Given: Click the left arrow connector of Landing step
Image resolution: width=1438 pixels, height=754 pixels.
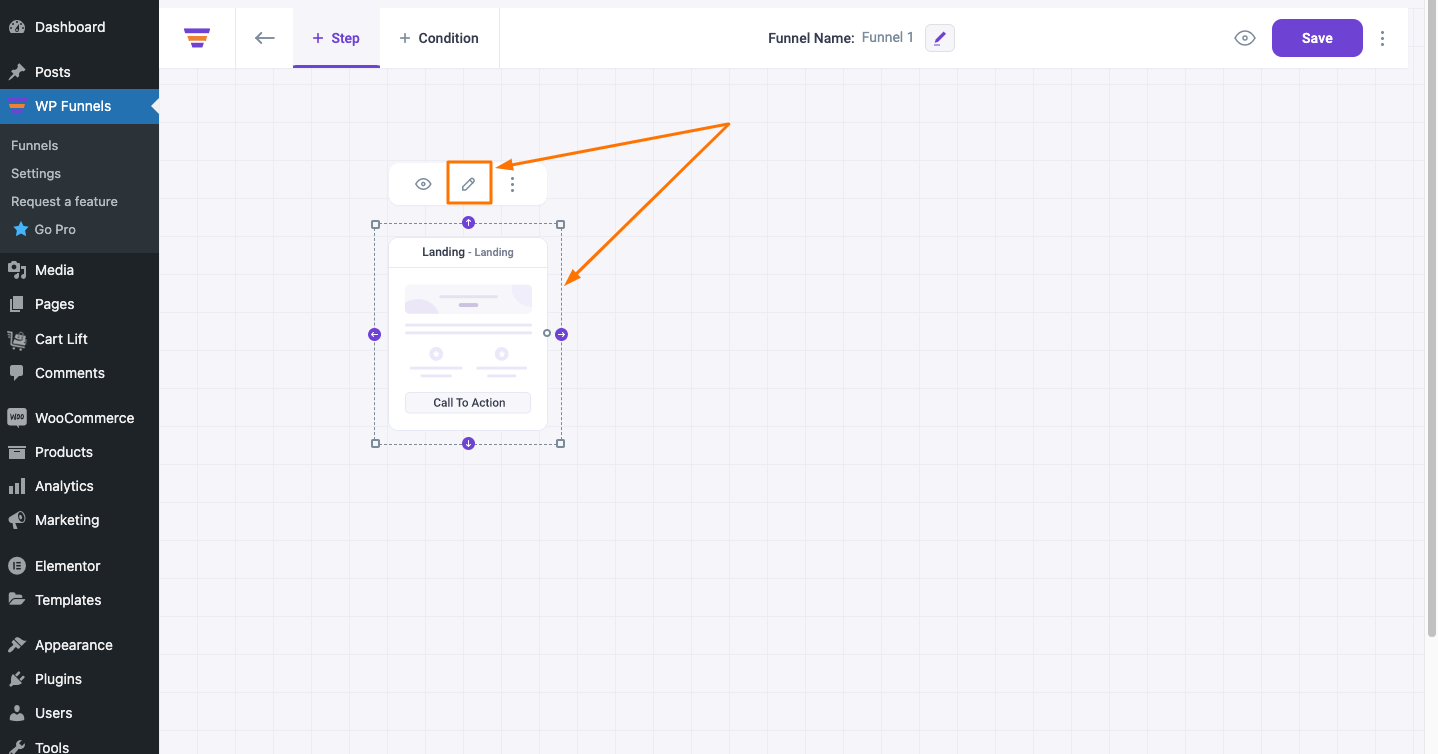Looking at the screenshot, I should pos(375,334).
